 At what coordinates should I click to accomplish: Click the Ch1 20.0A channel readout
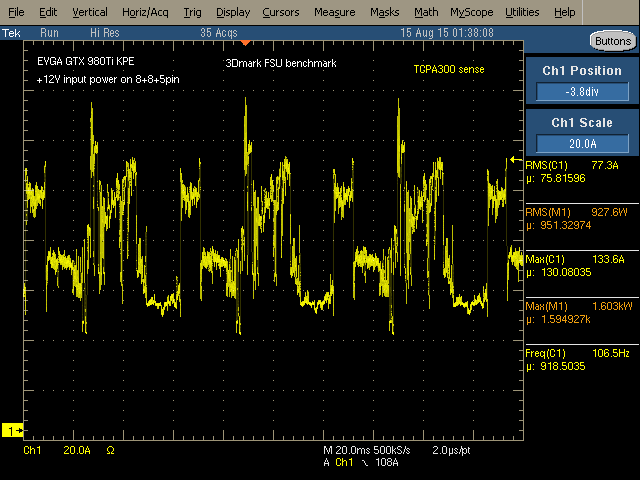tap(57, 450)
